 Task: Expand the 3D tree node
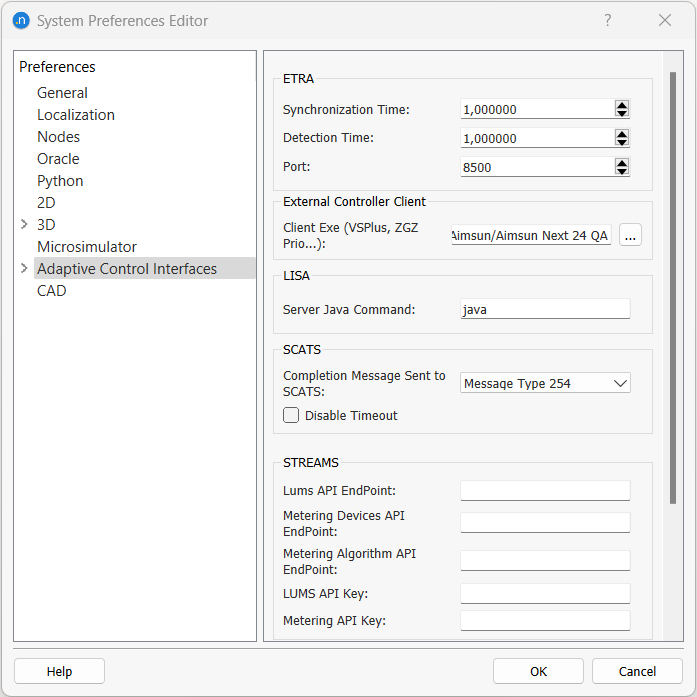coord(24,224)
